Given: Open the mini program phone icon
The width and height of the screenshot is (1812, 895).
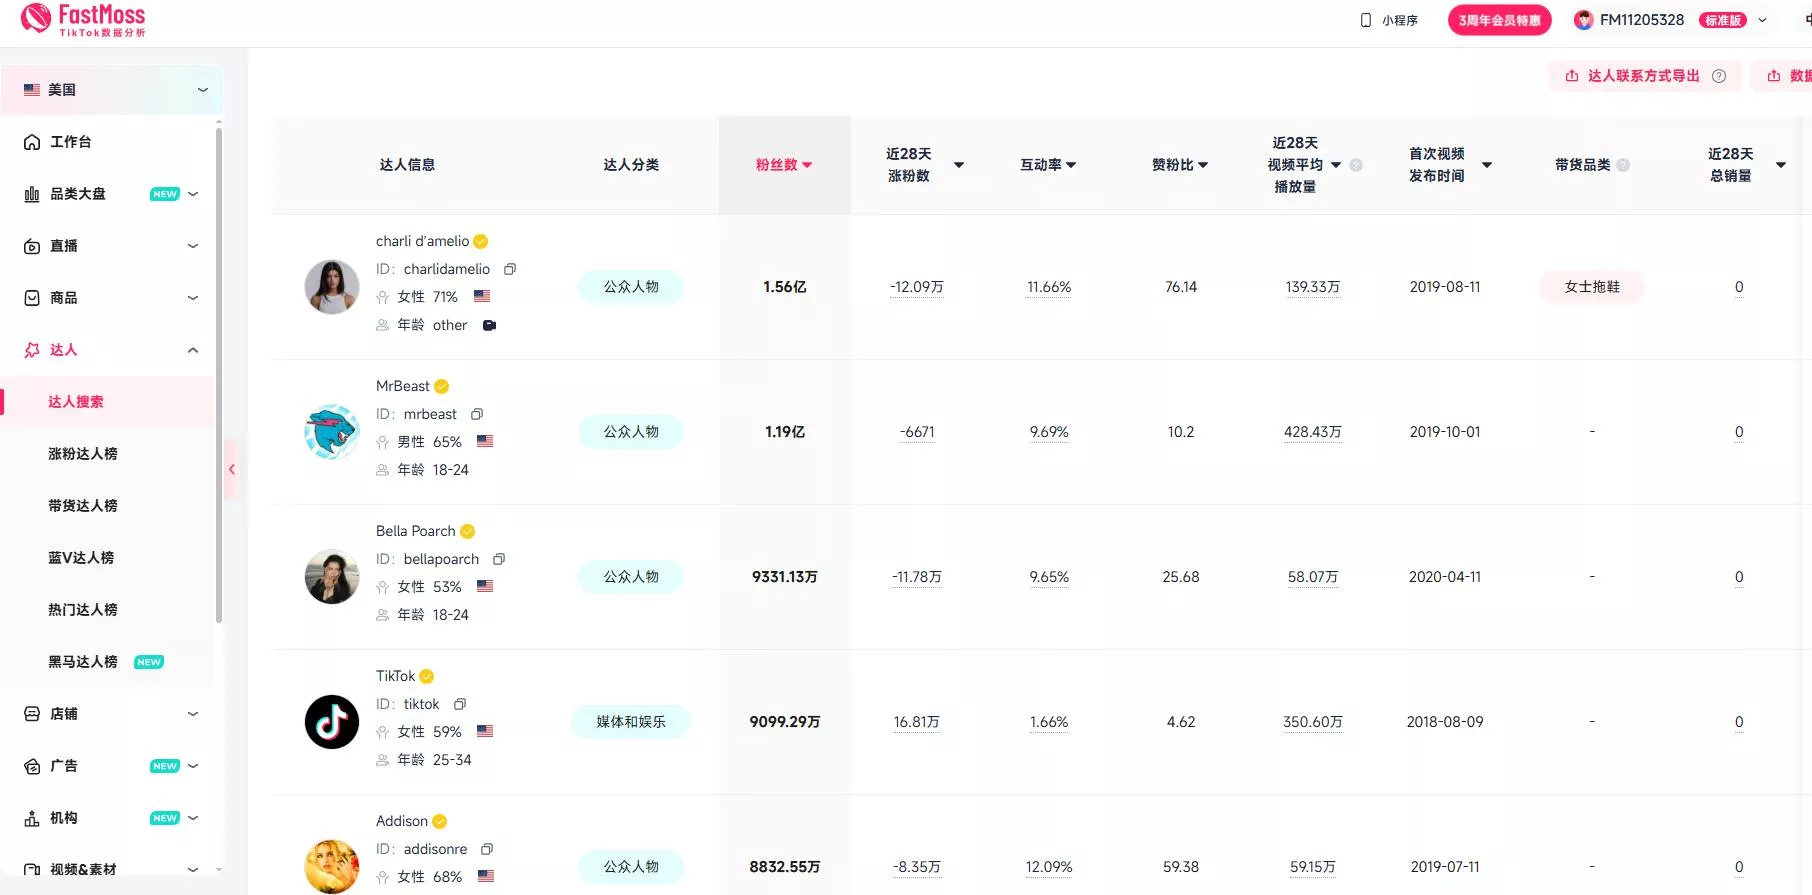Looking at the screenshot, I should tap(1366, 20).
